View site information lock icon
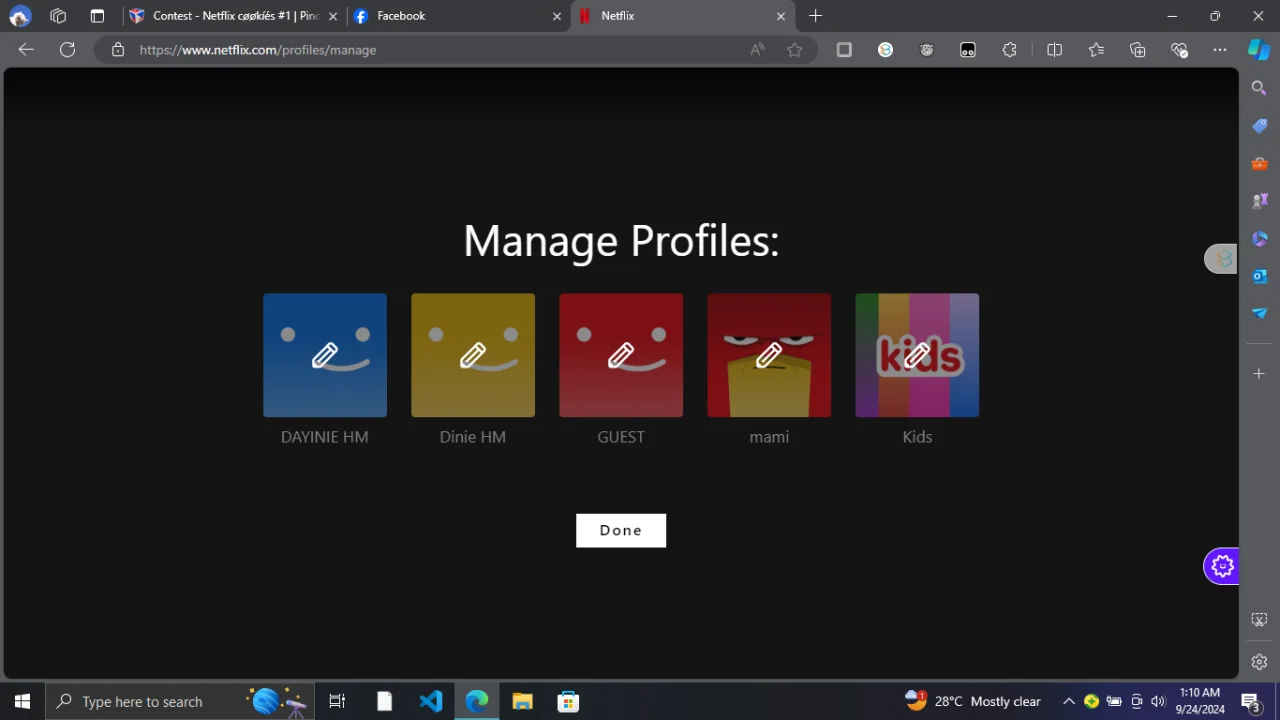 118,50
